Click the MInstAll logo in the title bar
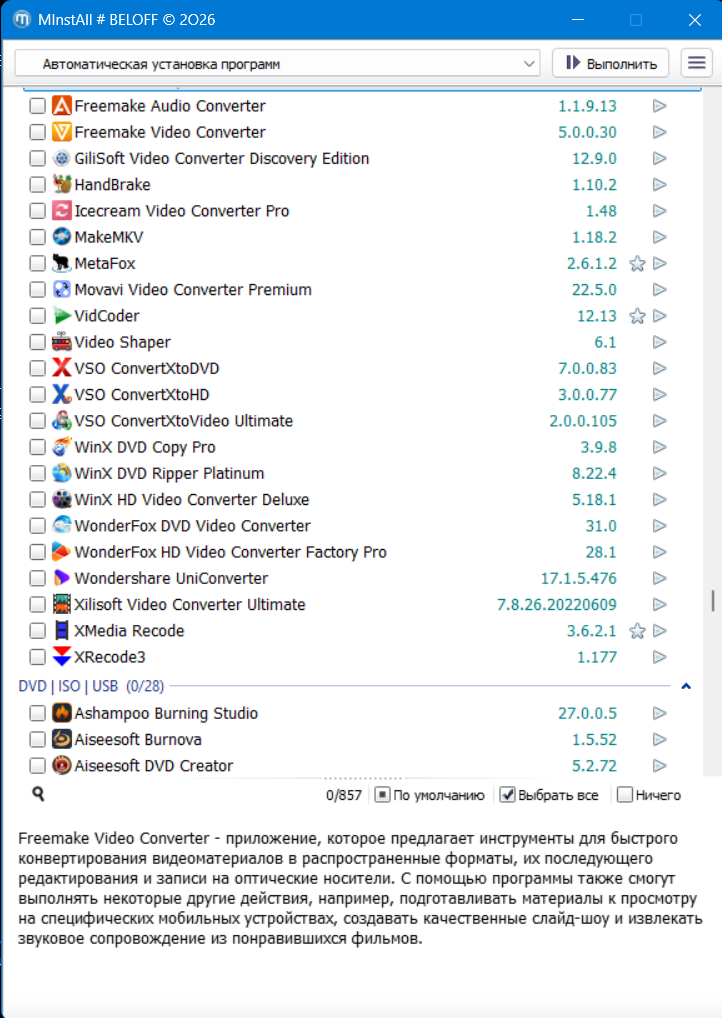 coord(21,19)
